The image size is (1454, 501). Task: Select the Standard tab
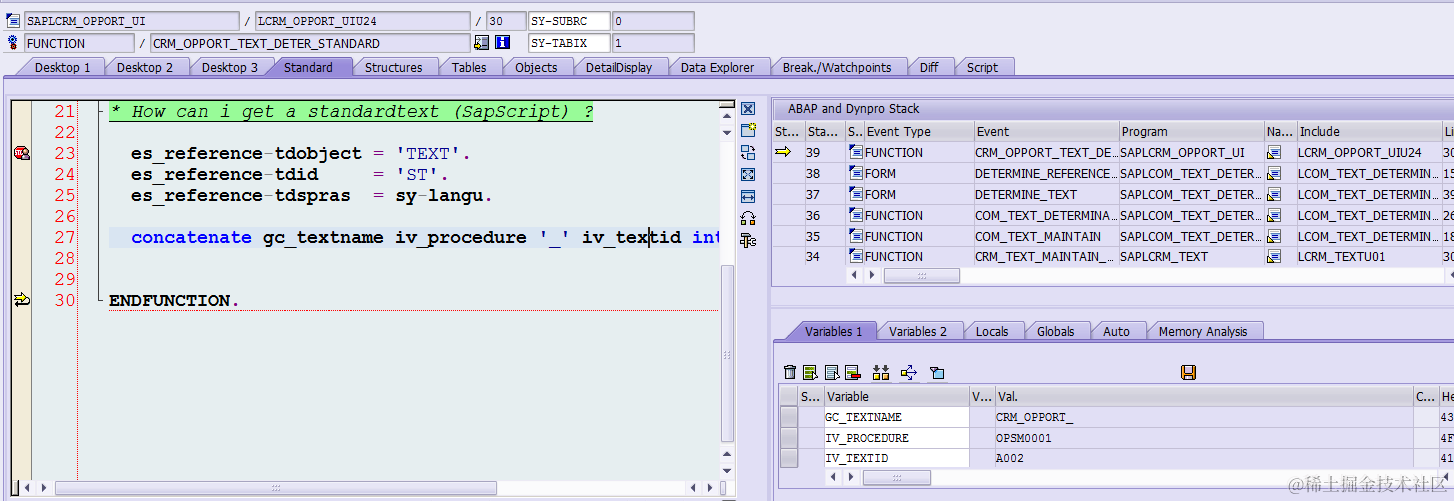(x=308, y=67)
